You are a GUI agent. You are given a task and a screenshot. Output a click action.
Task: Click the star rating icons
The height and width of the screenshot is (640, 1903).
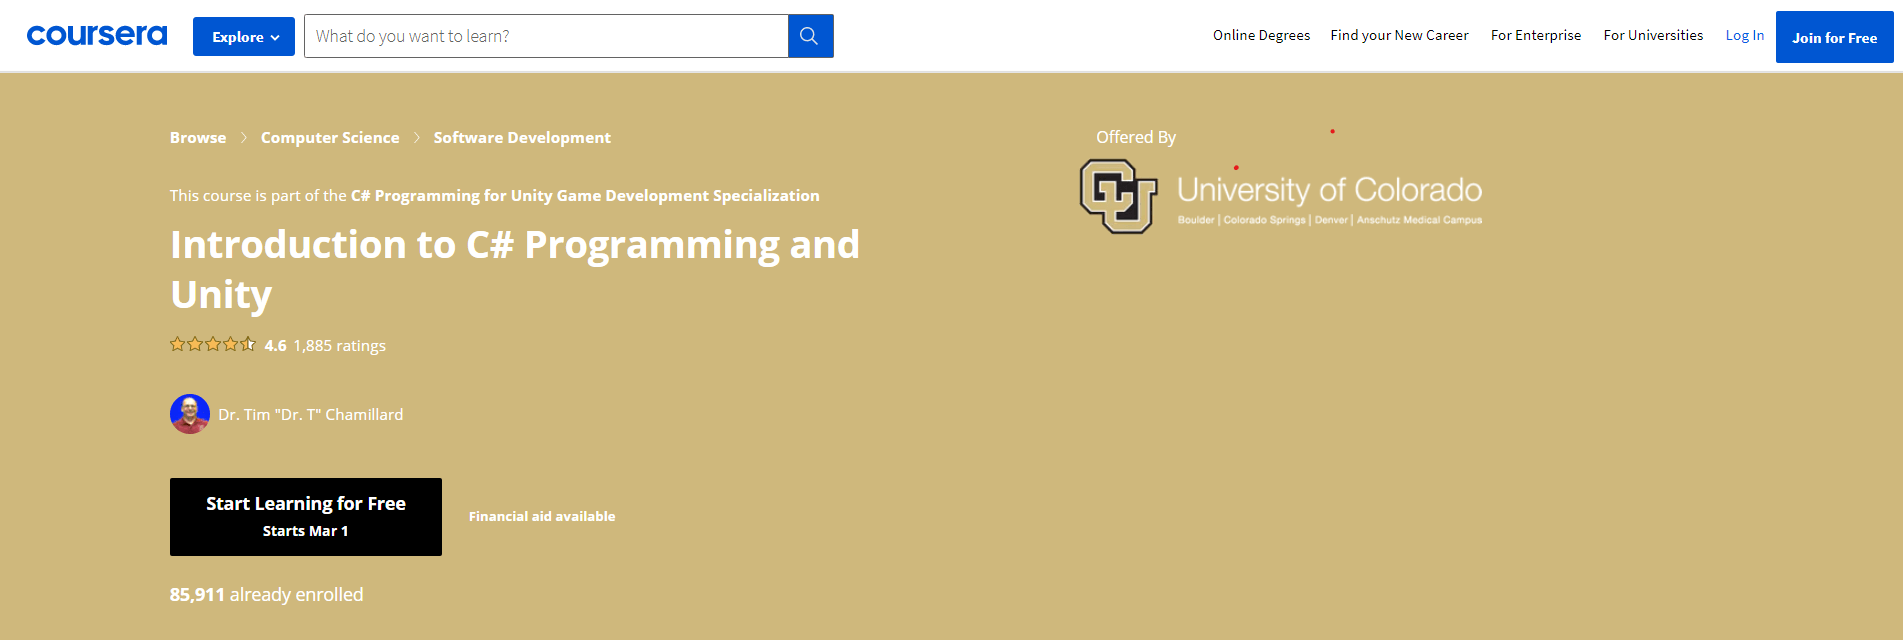(x=213, y=345)
